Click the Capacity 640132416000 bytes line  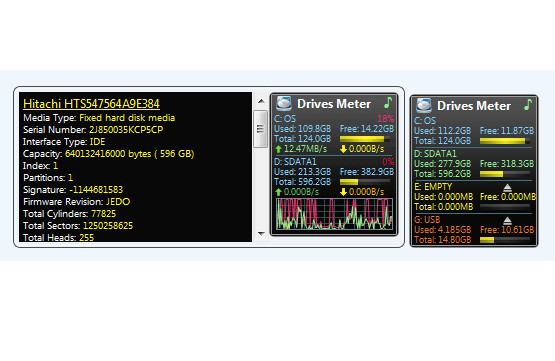(108, 154)
